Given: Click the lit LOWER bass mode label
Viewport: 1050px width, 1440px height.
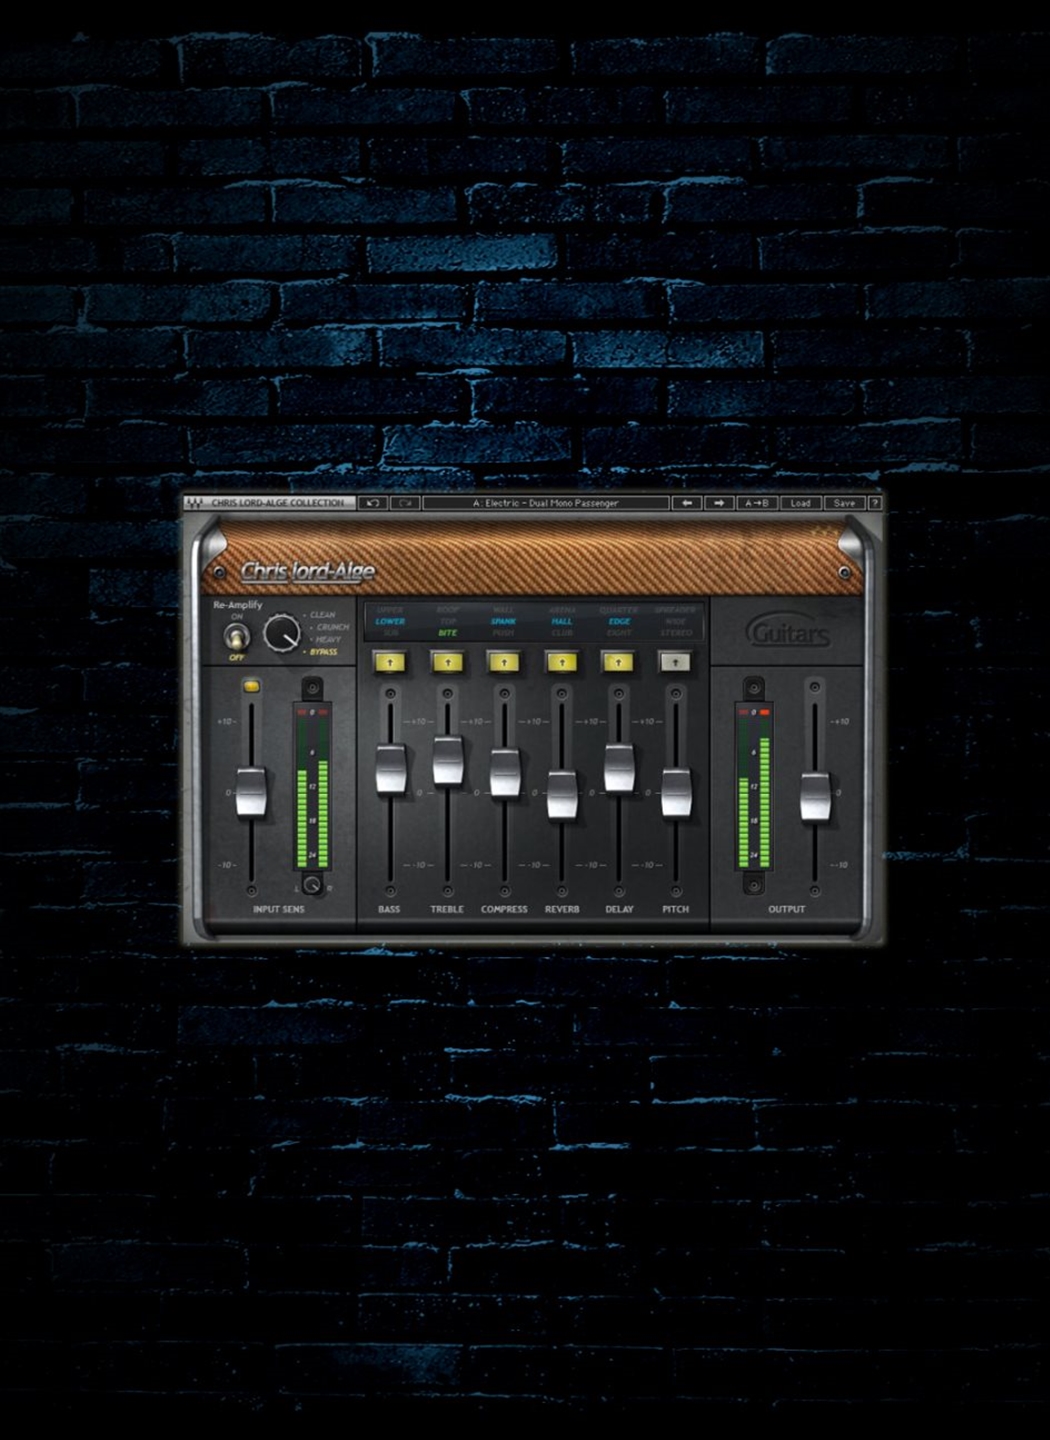Looking at the screenshot, I should tap(390, 621).
